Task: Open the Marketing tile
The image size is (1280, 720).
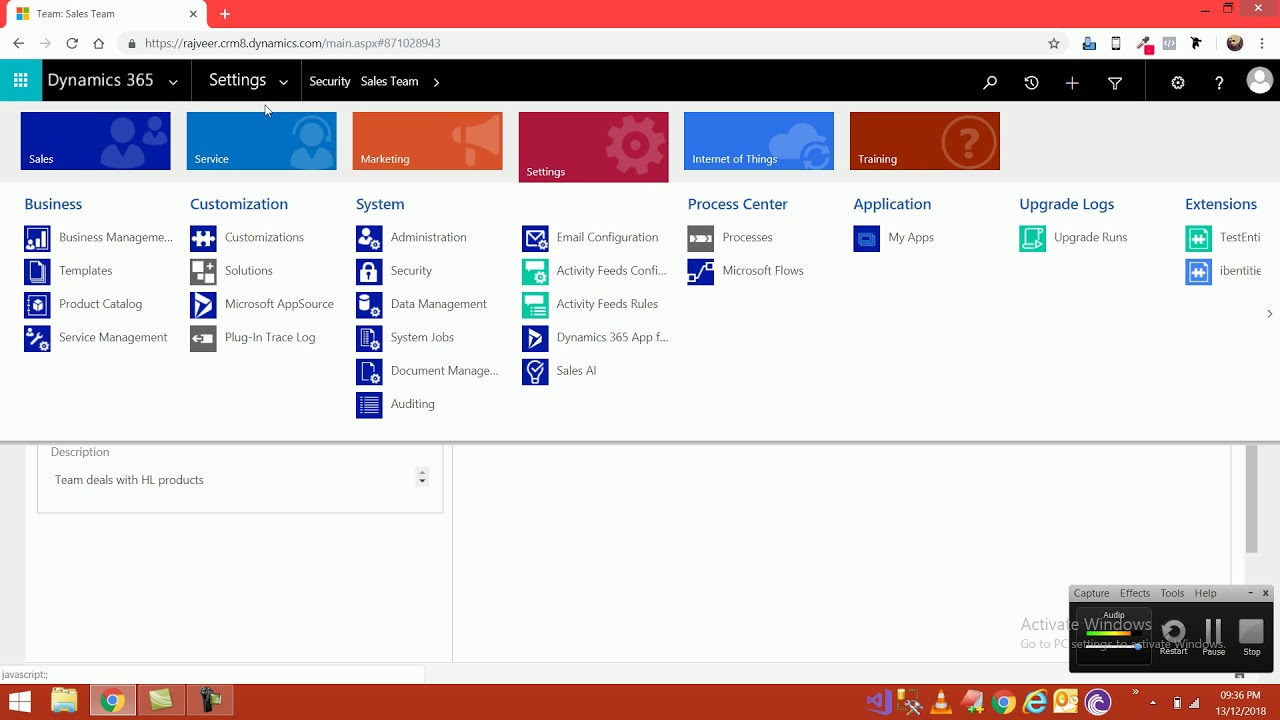Action: (x=428, y=141)
